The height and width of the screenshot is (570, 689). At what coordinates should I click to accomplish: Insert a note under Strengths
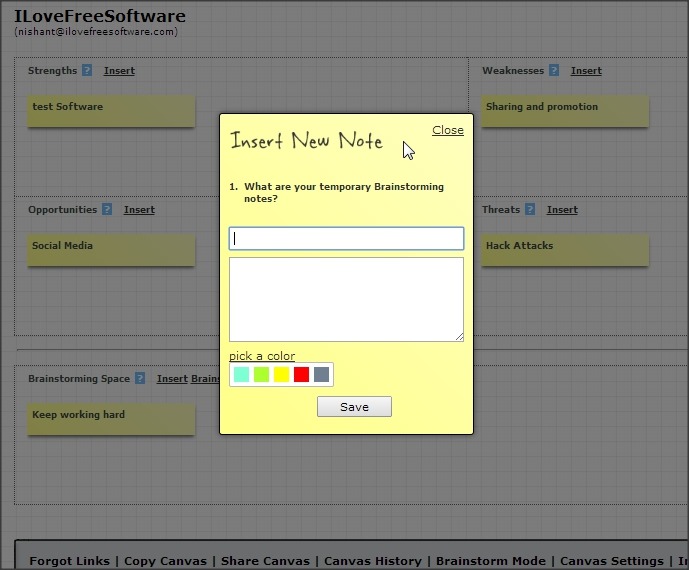(119, 71)
